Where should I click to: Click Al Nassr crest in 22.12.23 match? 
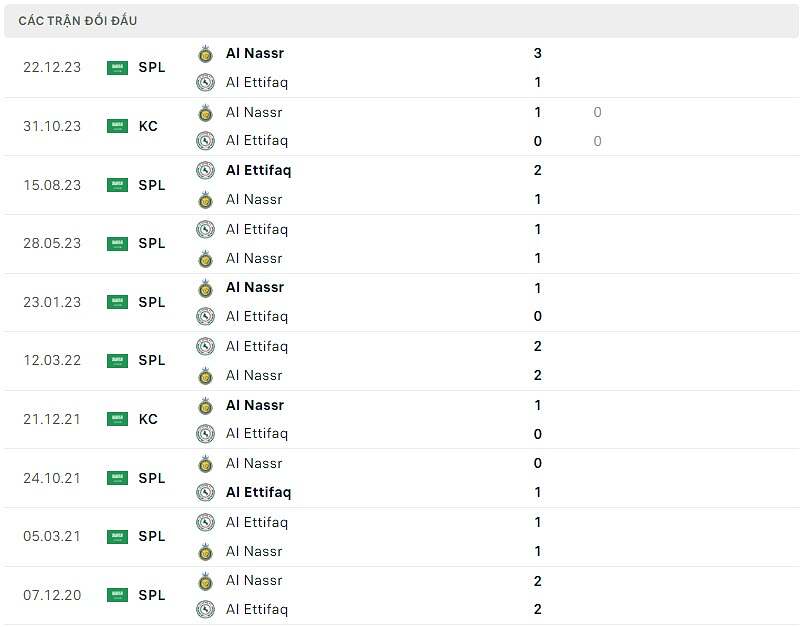click(205, 54)
